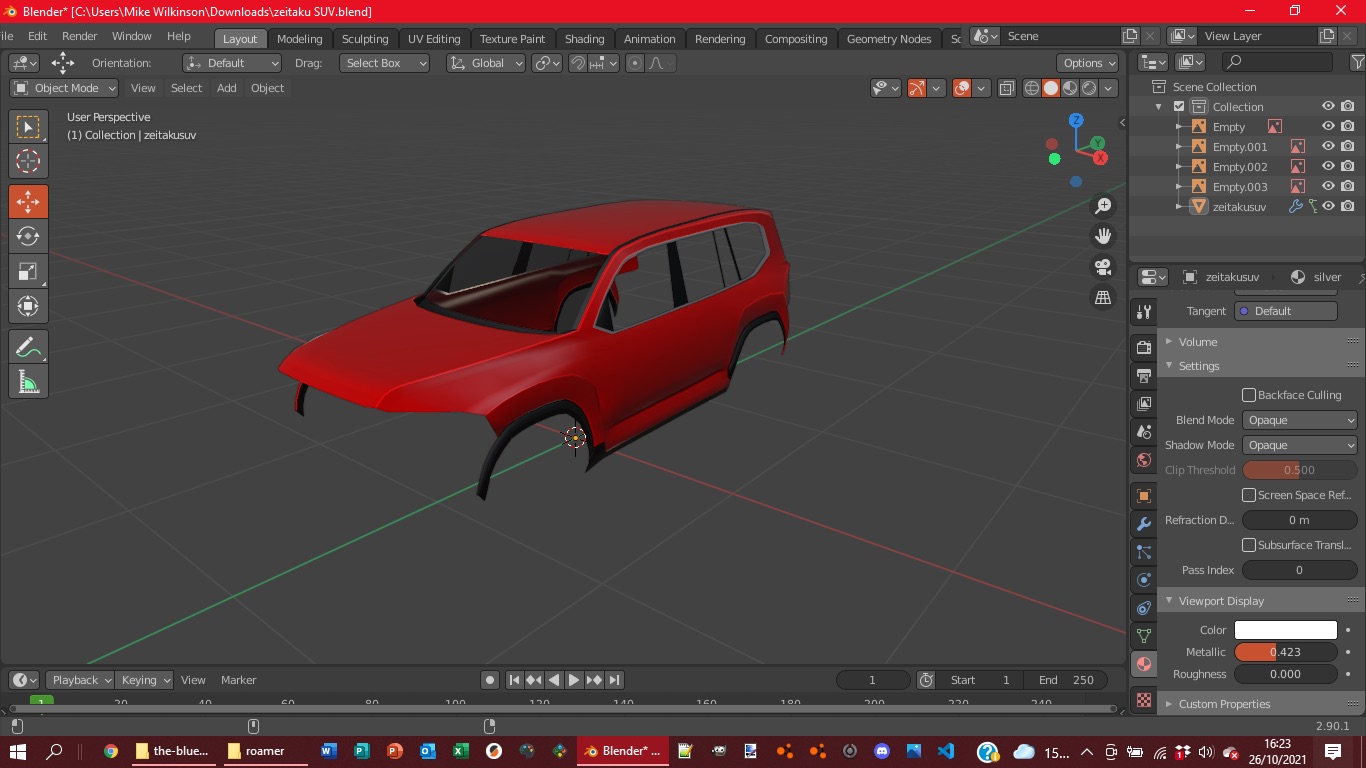
Task: Enable Screen Space Refraction checkbox
Action: click(x=1249, y=495)
